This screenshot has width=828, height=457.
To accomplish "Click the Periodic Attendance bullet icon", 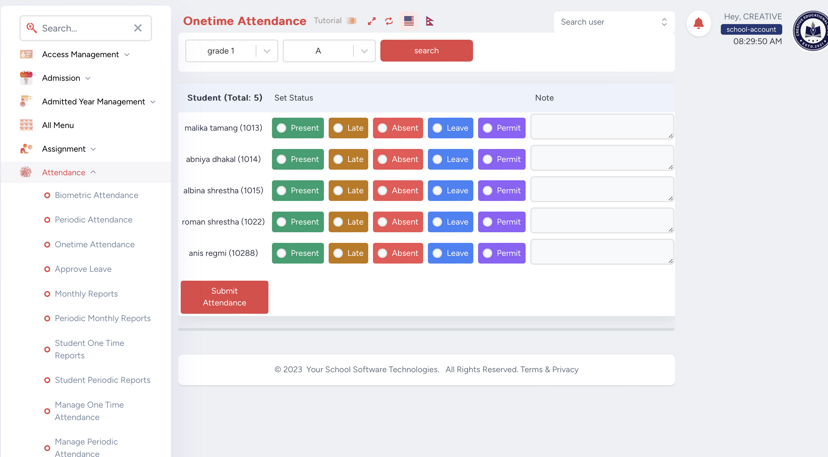I will tap(47, 220).
